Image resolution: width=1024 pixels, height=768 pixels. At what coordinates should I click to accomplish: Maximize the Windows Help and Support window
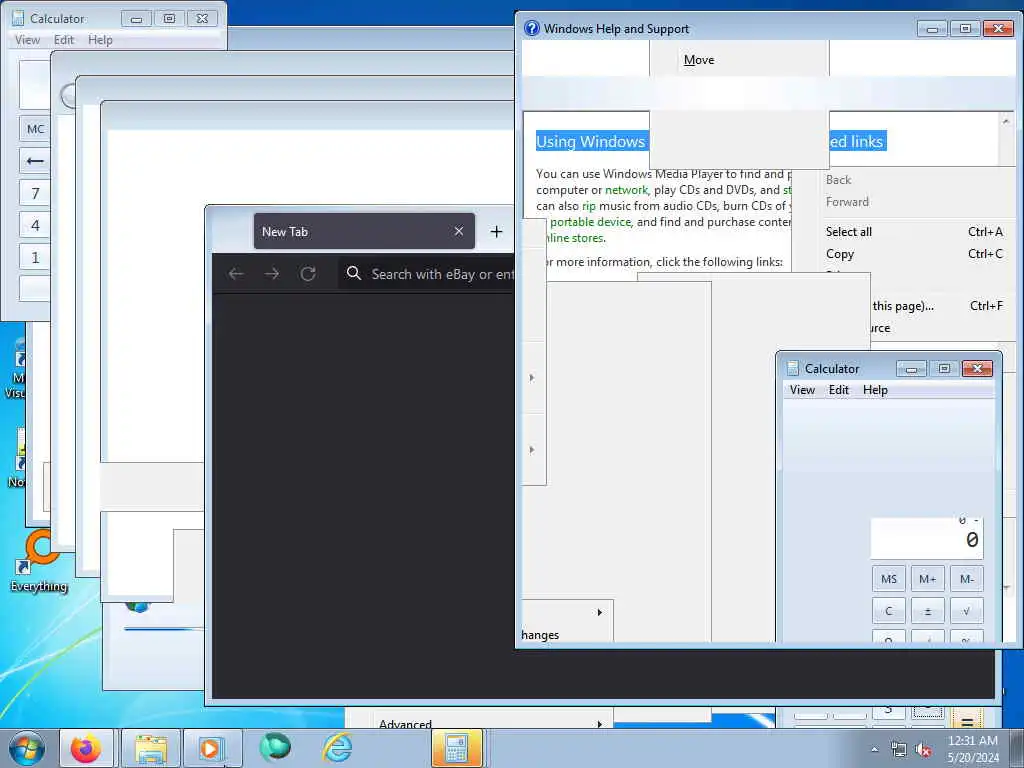965,29
